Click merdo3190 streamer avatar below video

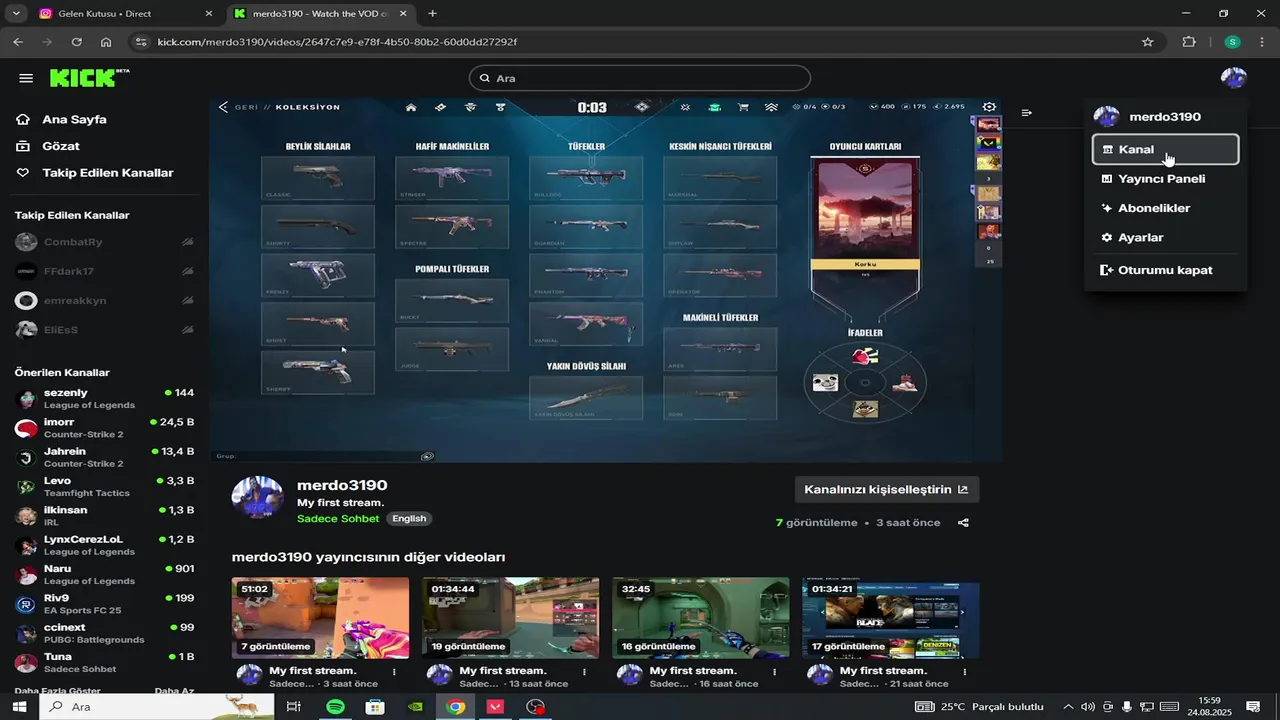tap(258, 497)
